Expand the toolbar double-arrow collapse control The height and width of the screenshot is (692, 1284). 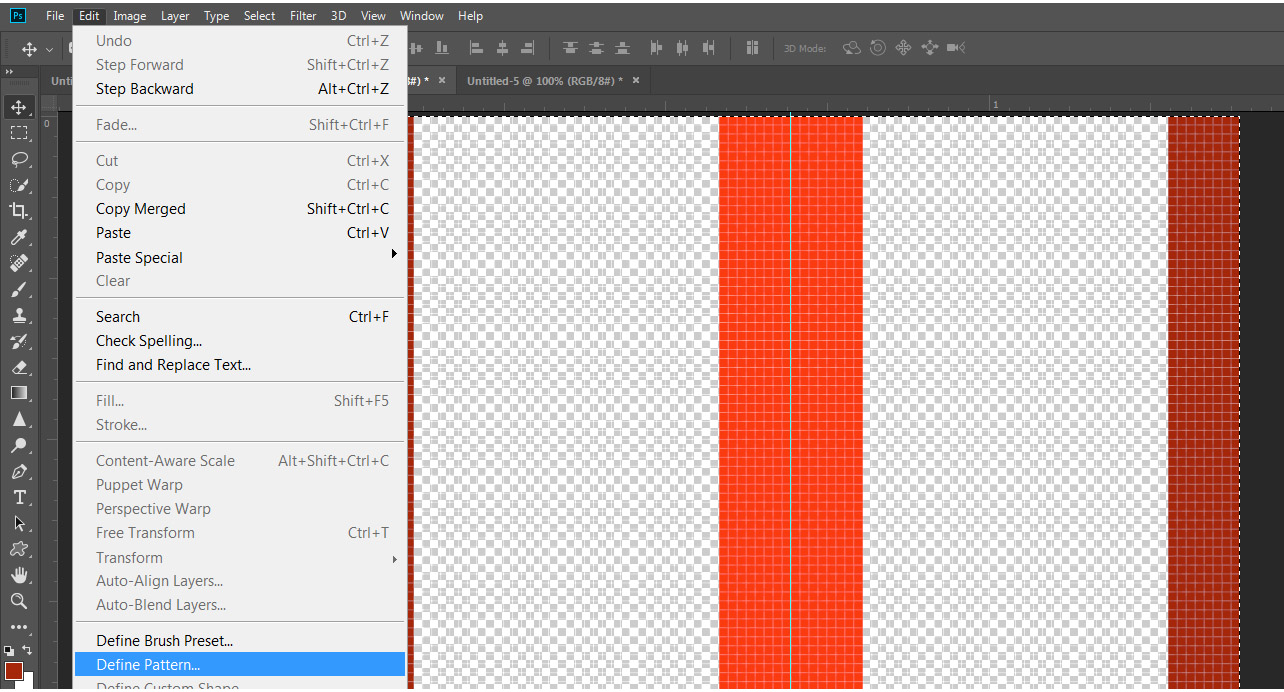coord(10,72)
